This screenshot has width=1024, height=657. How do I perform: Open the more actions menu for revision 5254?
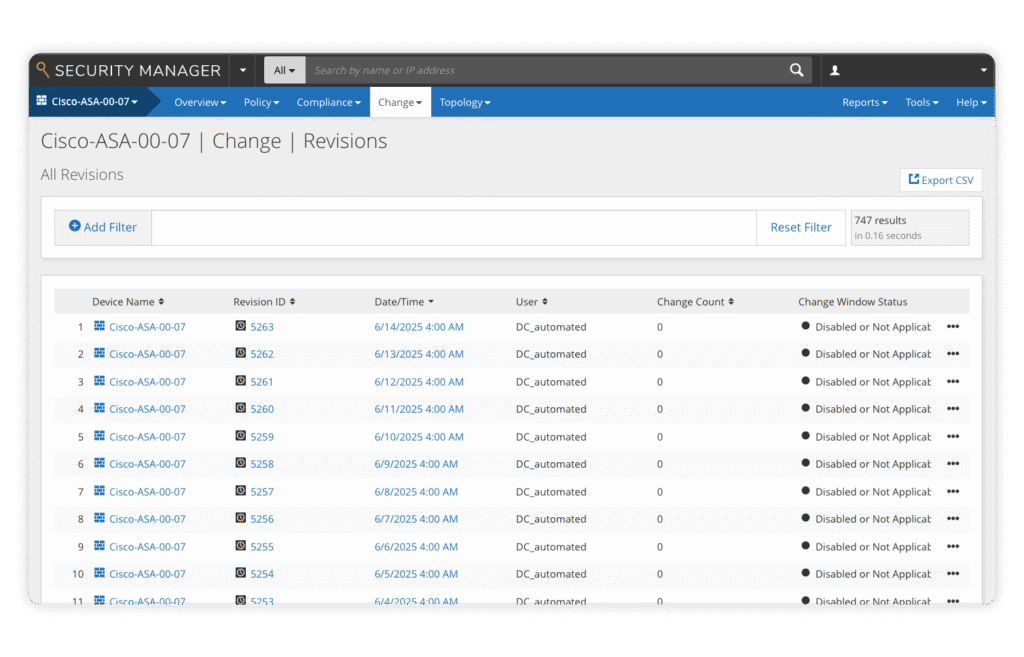coord(953,574)
